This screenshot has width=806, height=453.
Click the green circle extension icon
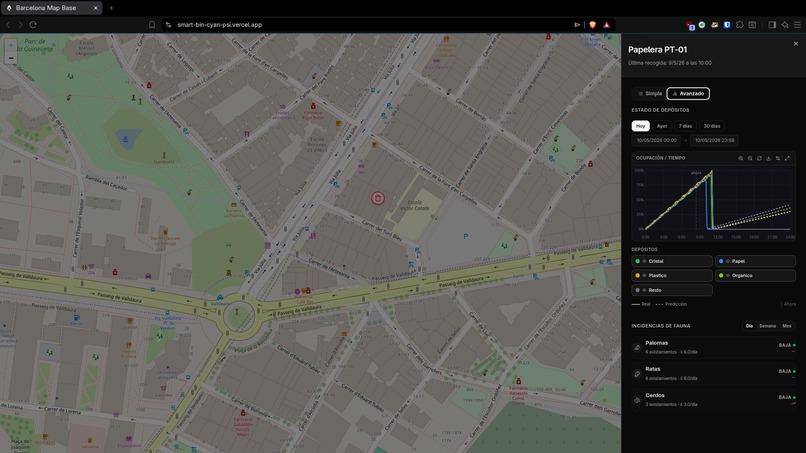[x=702, y=25]
